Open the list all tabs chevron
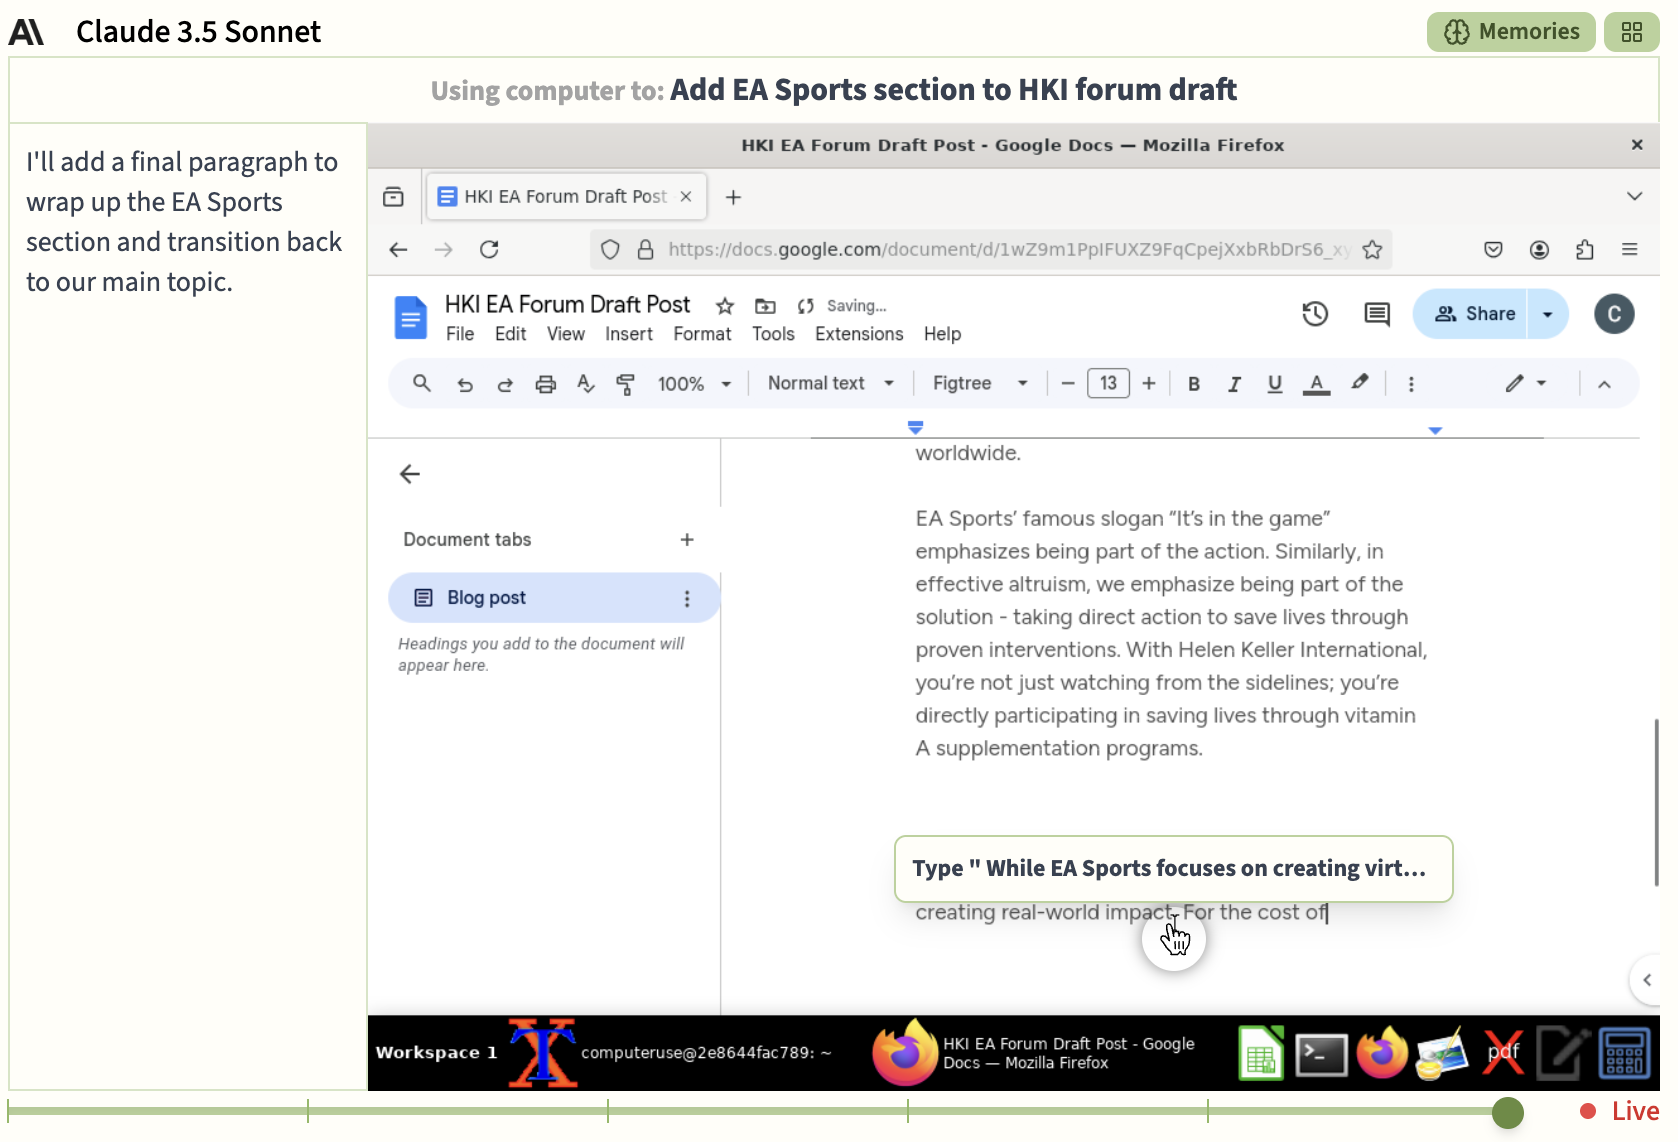Image resolution: width=1678 pixels, height=1142 pixels. (1634, 197)
